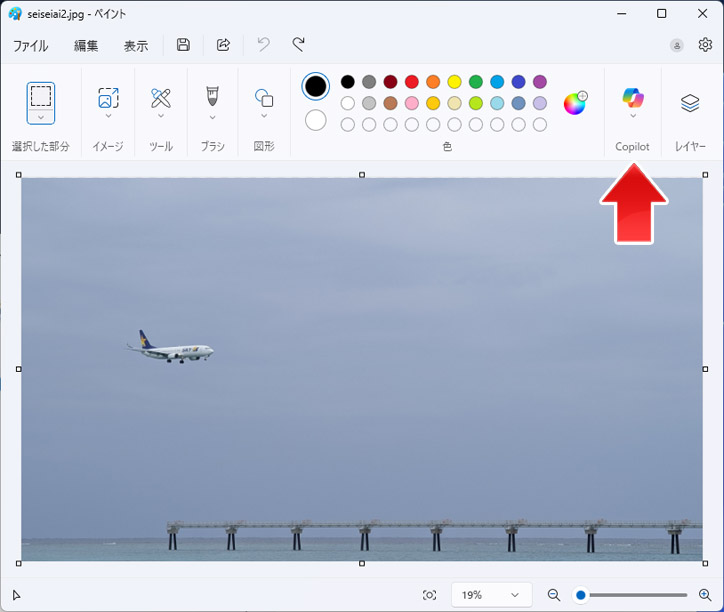Open the Tools pencil and eraser icon
Viewport: 724px width, 612px height.
[x=161, y=98]
